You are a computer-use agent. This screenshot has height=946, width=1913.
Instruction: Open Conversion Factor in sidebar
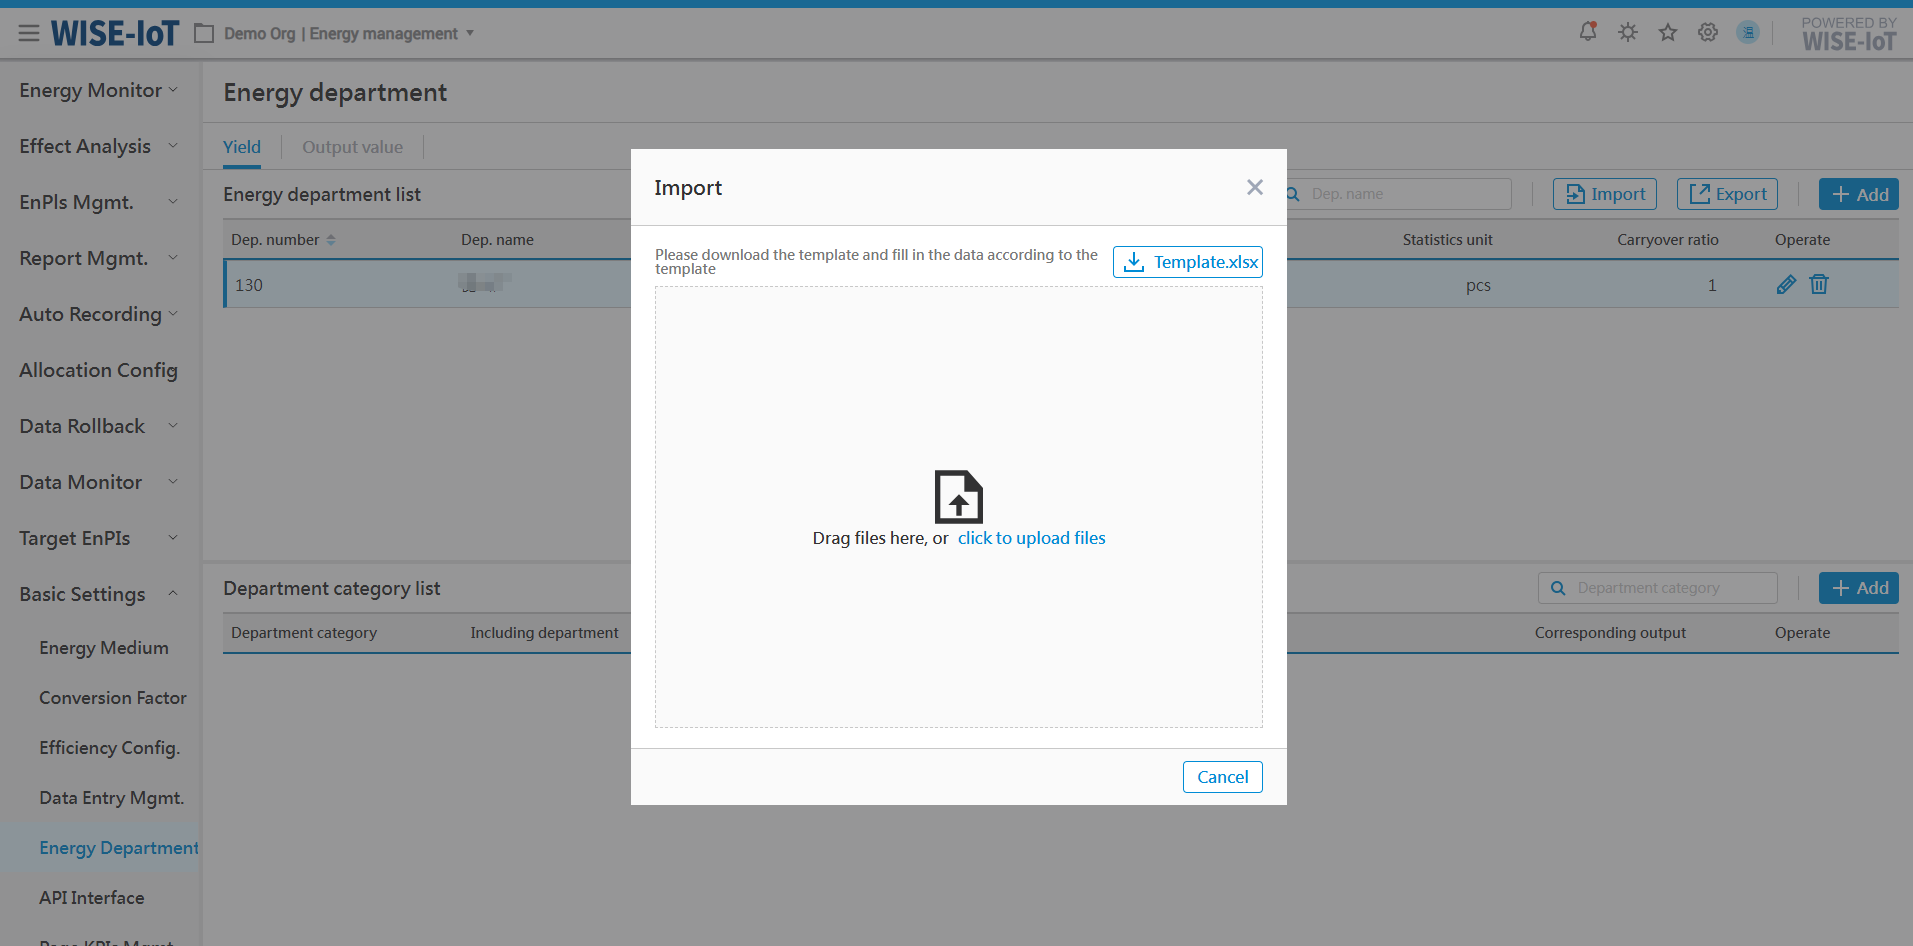point(113,698)
